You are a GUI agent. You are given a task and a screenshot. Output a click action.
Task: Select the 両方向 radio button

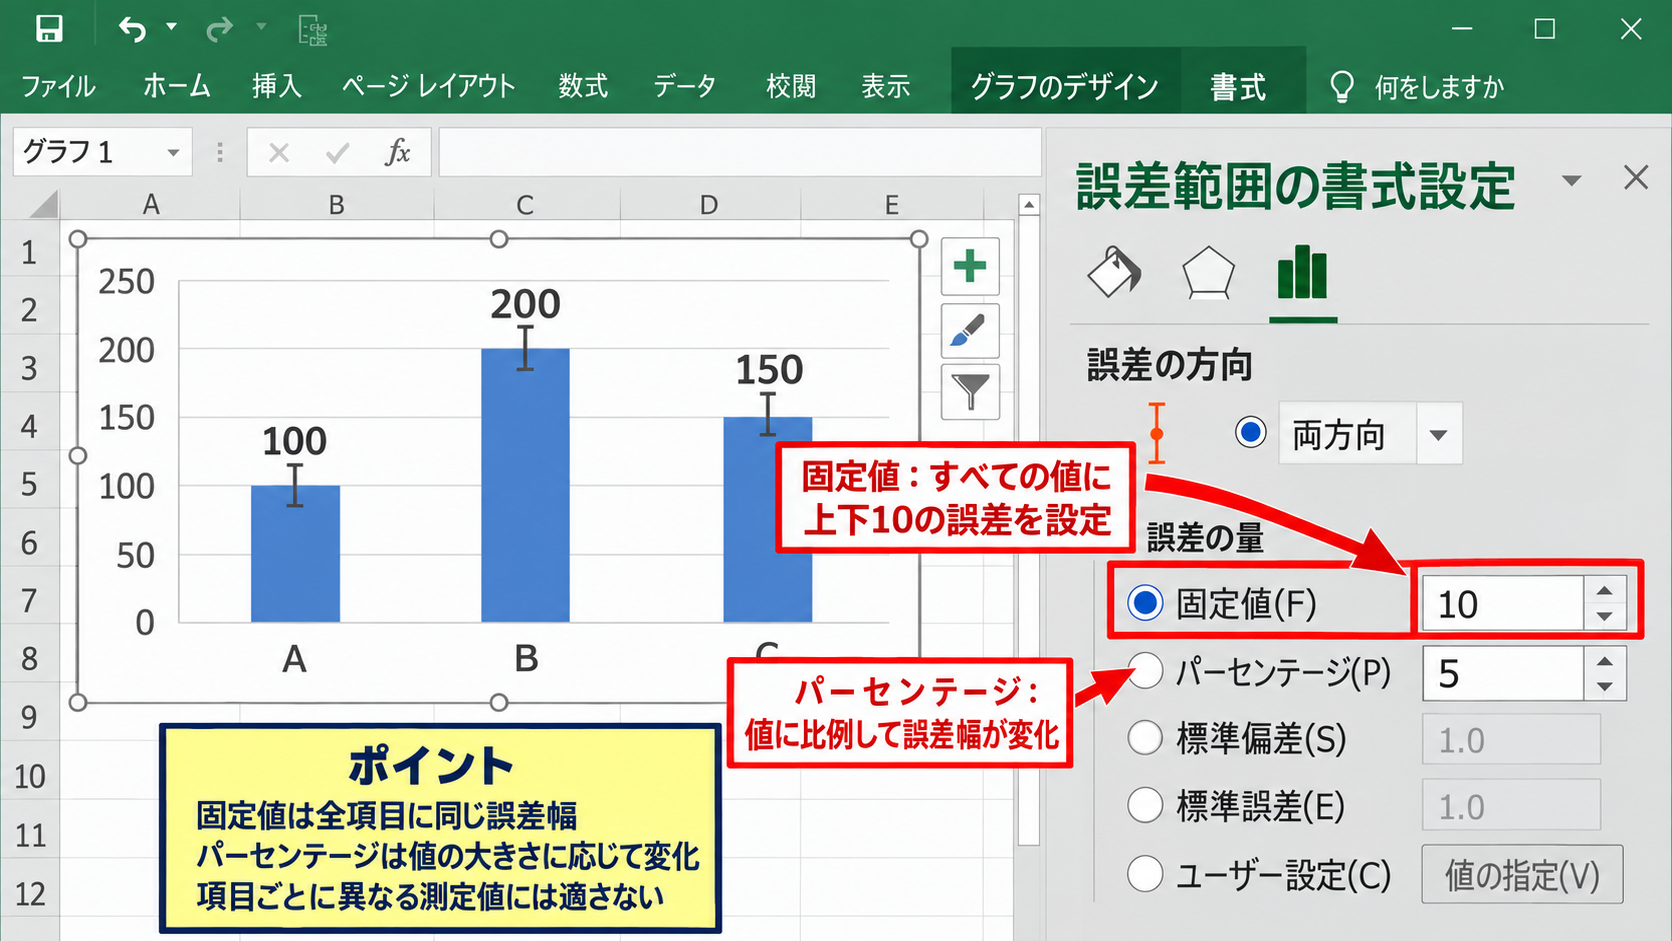(1250, 432)
